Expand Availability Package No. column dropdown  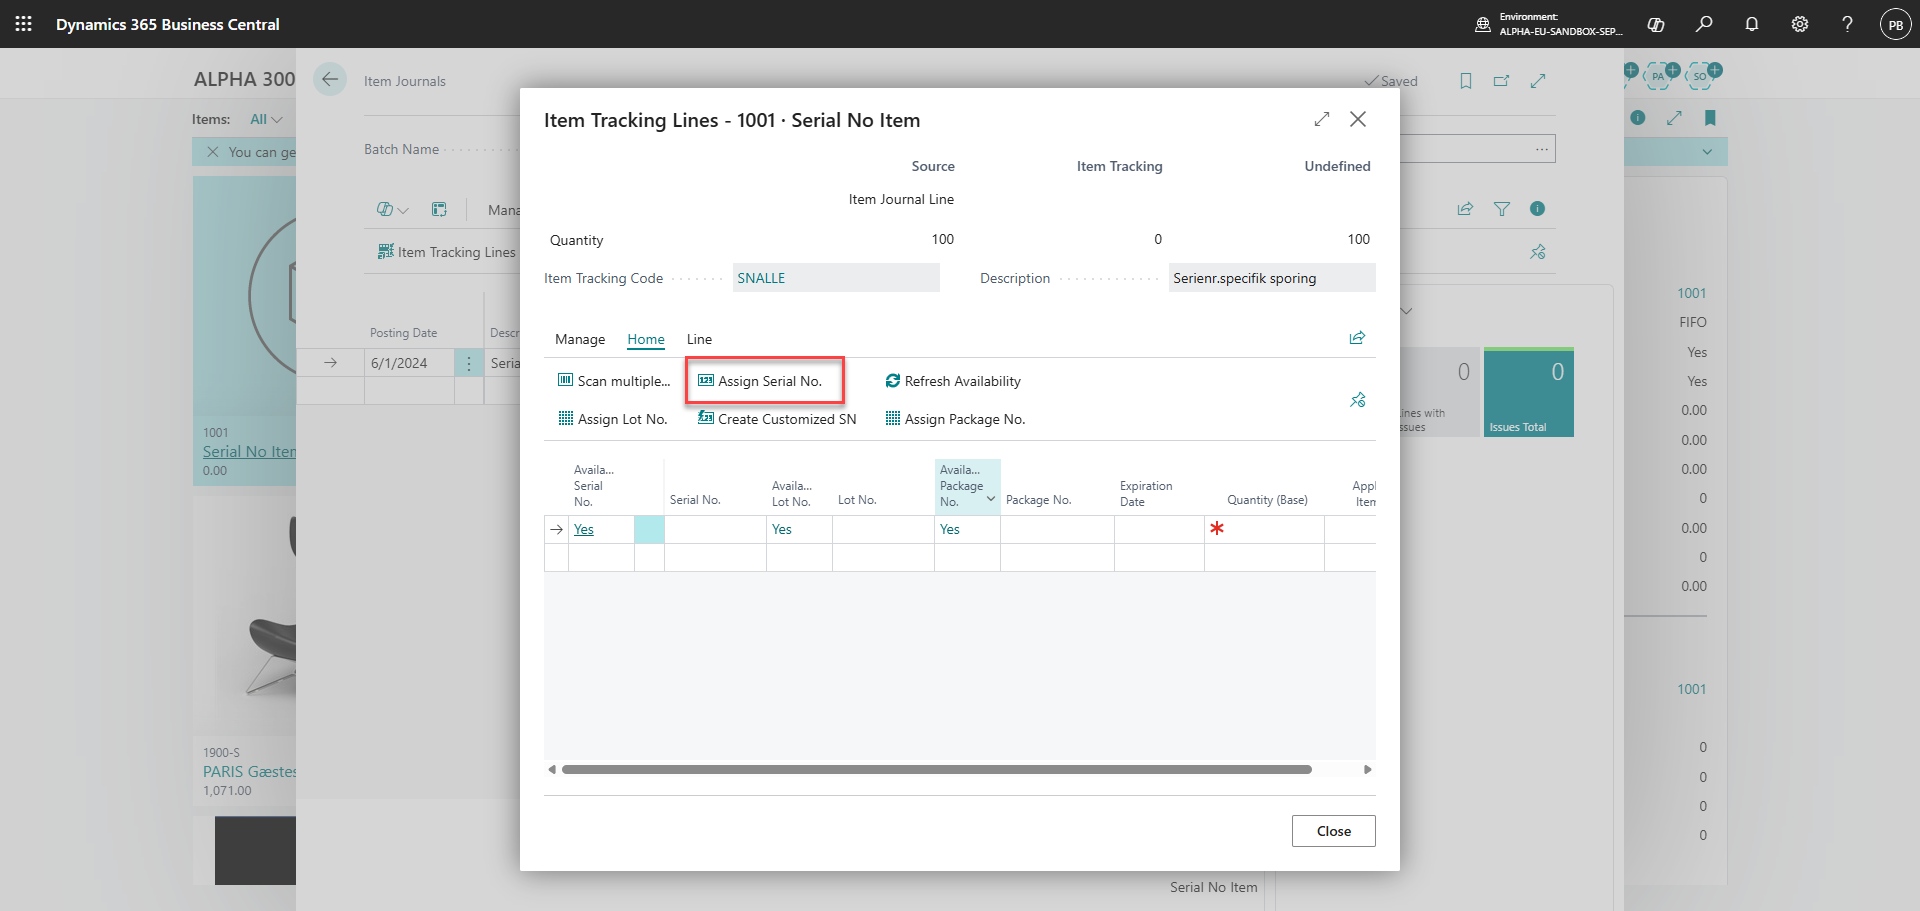point(991,499)
